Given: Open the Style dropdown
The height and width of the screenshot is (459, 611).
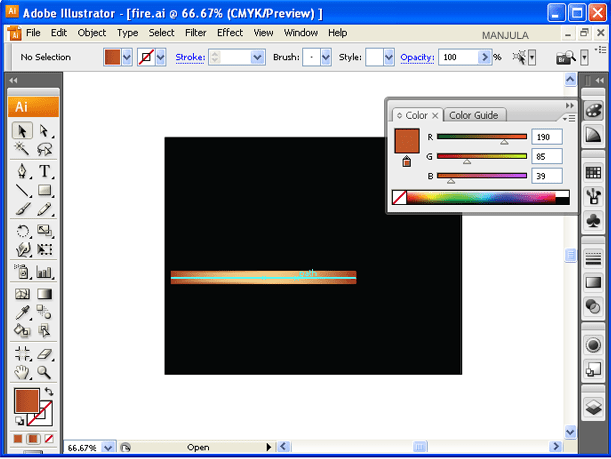Looking at the screenshot, I should [388, 58].
